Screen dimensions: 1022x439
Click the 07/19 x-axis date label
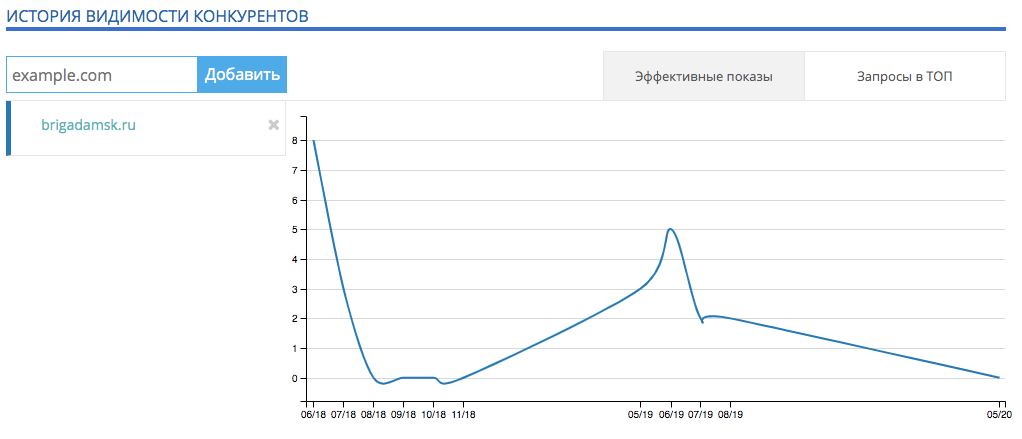tap(701, 412)
